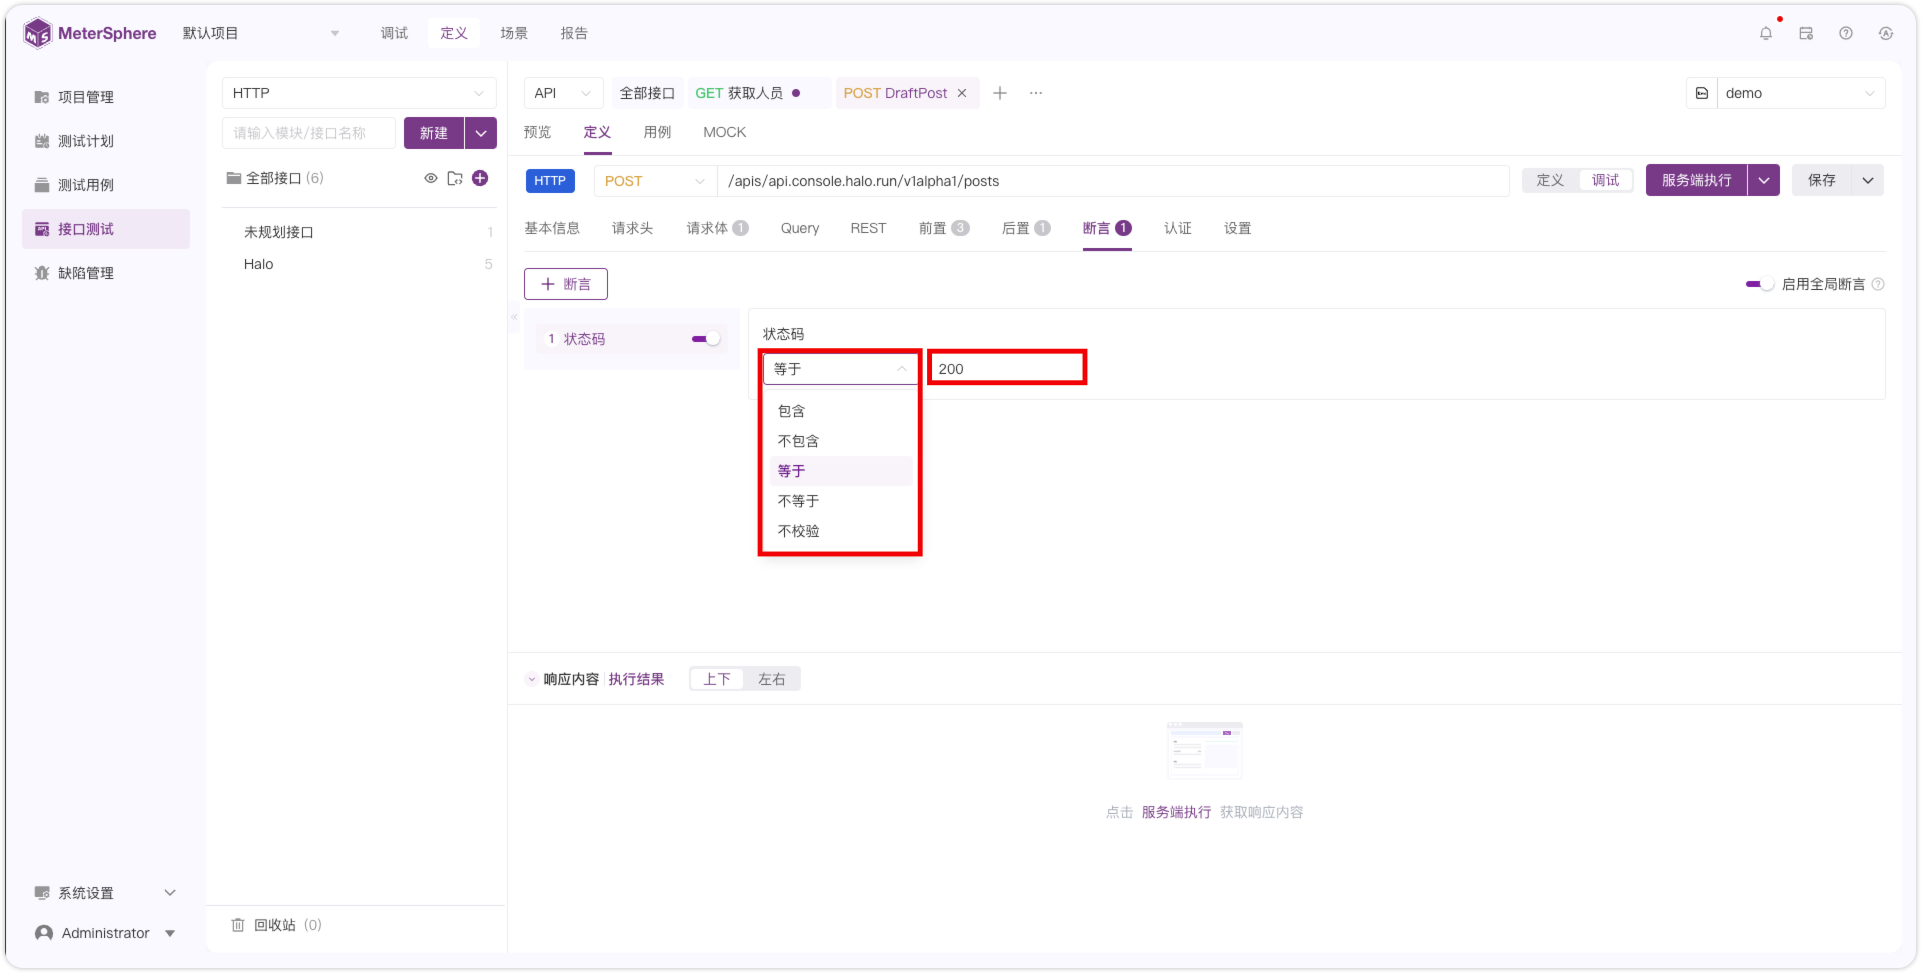Click the status code value field showing 200
The height and width of the screenshot is (973, 1921).
click(x=1007, y=369)
